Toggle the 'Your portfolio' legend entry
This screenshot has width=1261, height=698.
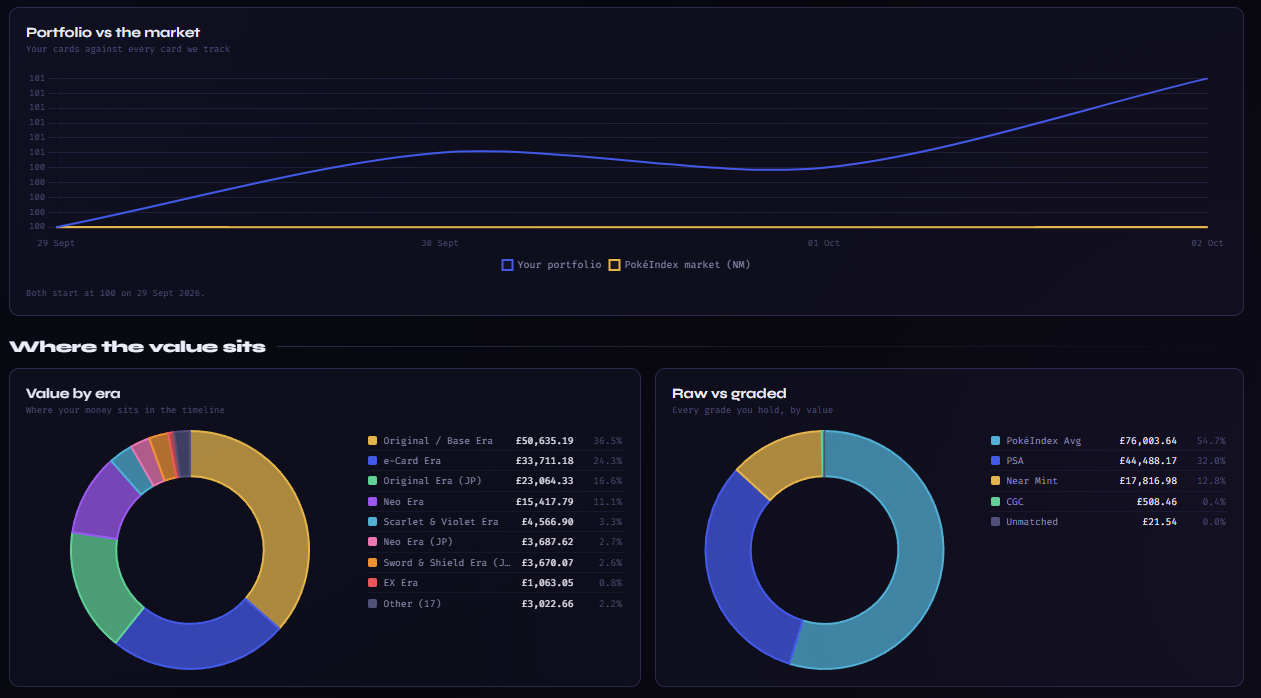coord(551,265)
